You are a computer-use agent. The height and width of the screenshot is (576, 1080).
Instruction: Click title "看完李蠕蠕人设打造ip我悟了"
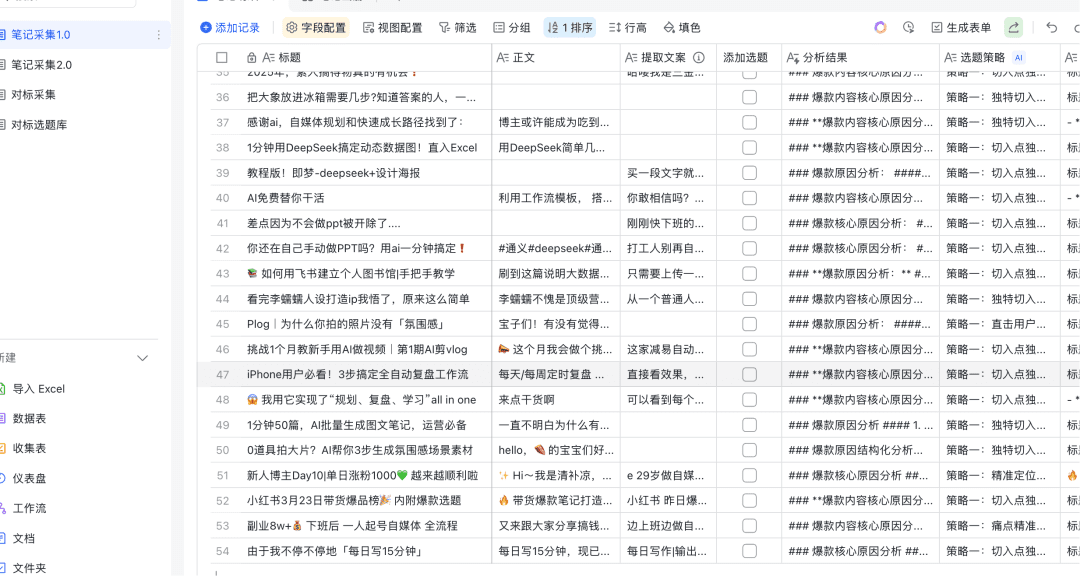[358, 299]
